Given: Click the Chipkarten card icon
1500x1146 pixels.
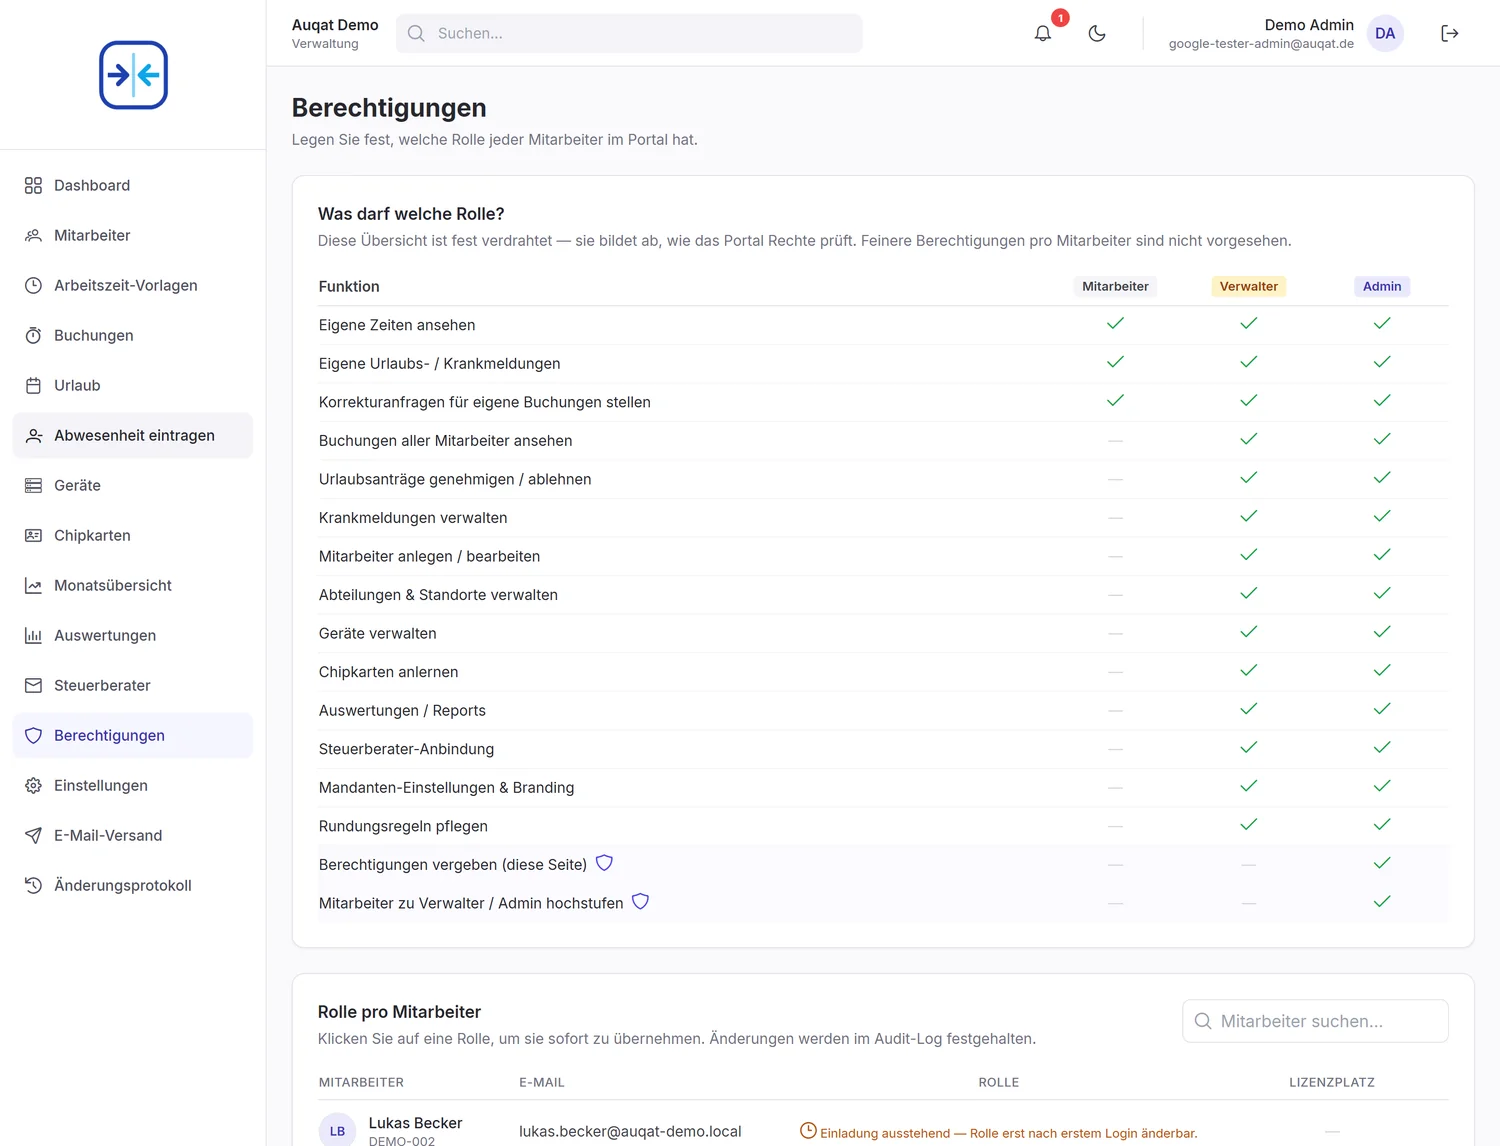Looking at the screenshot, I should tap(33, 535).
